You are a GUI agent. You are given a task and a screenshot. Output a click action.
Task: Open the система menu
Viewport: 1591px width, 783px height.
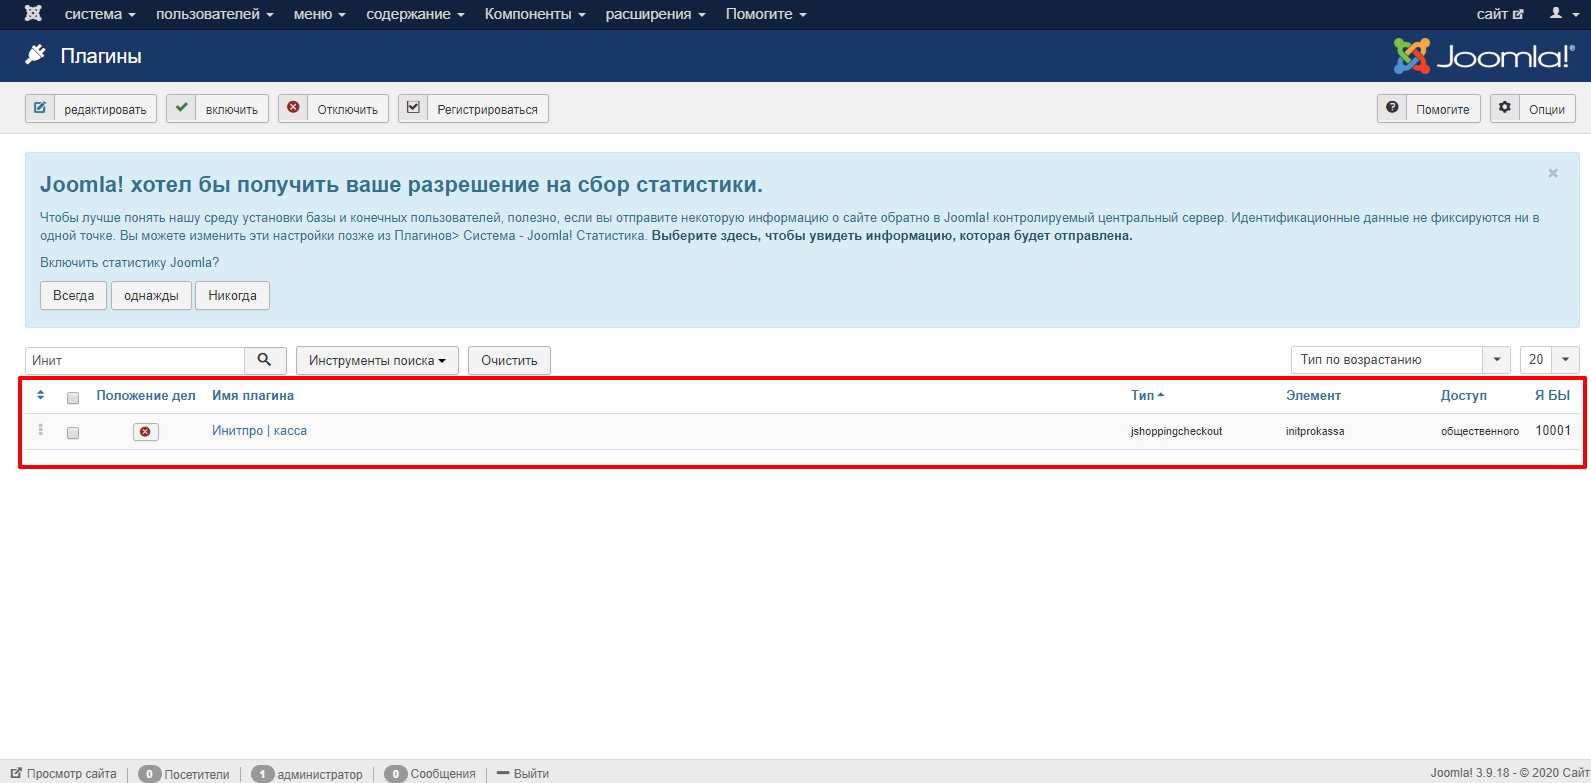coord(100,14)
